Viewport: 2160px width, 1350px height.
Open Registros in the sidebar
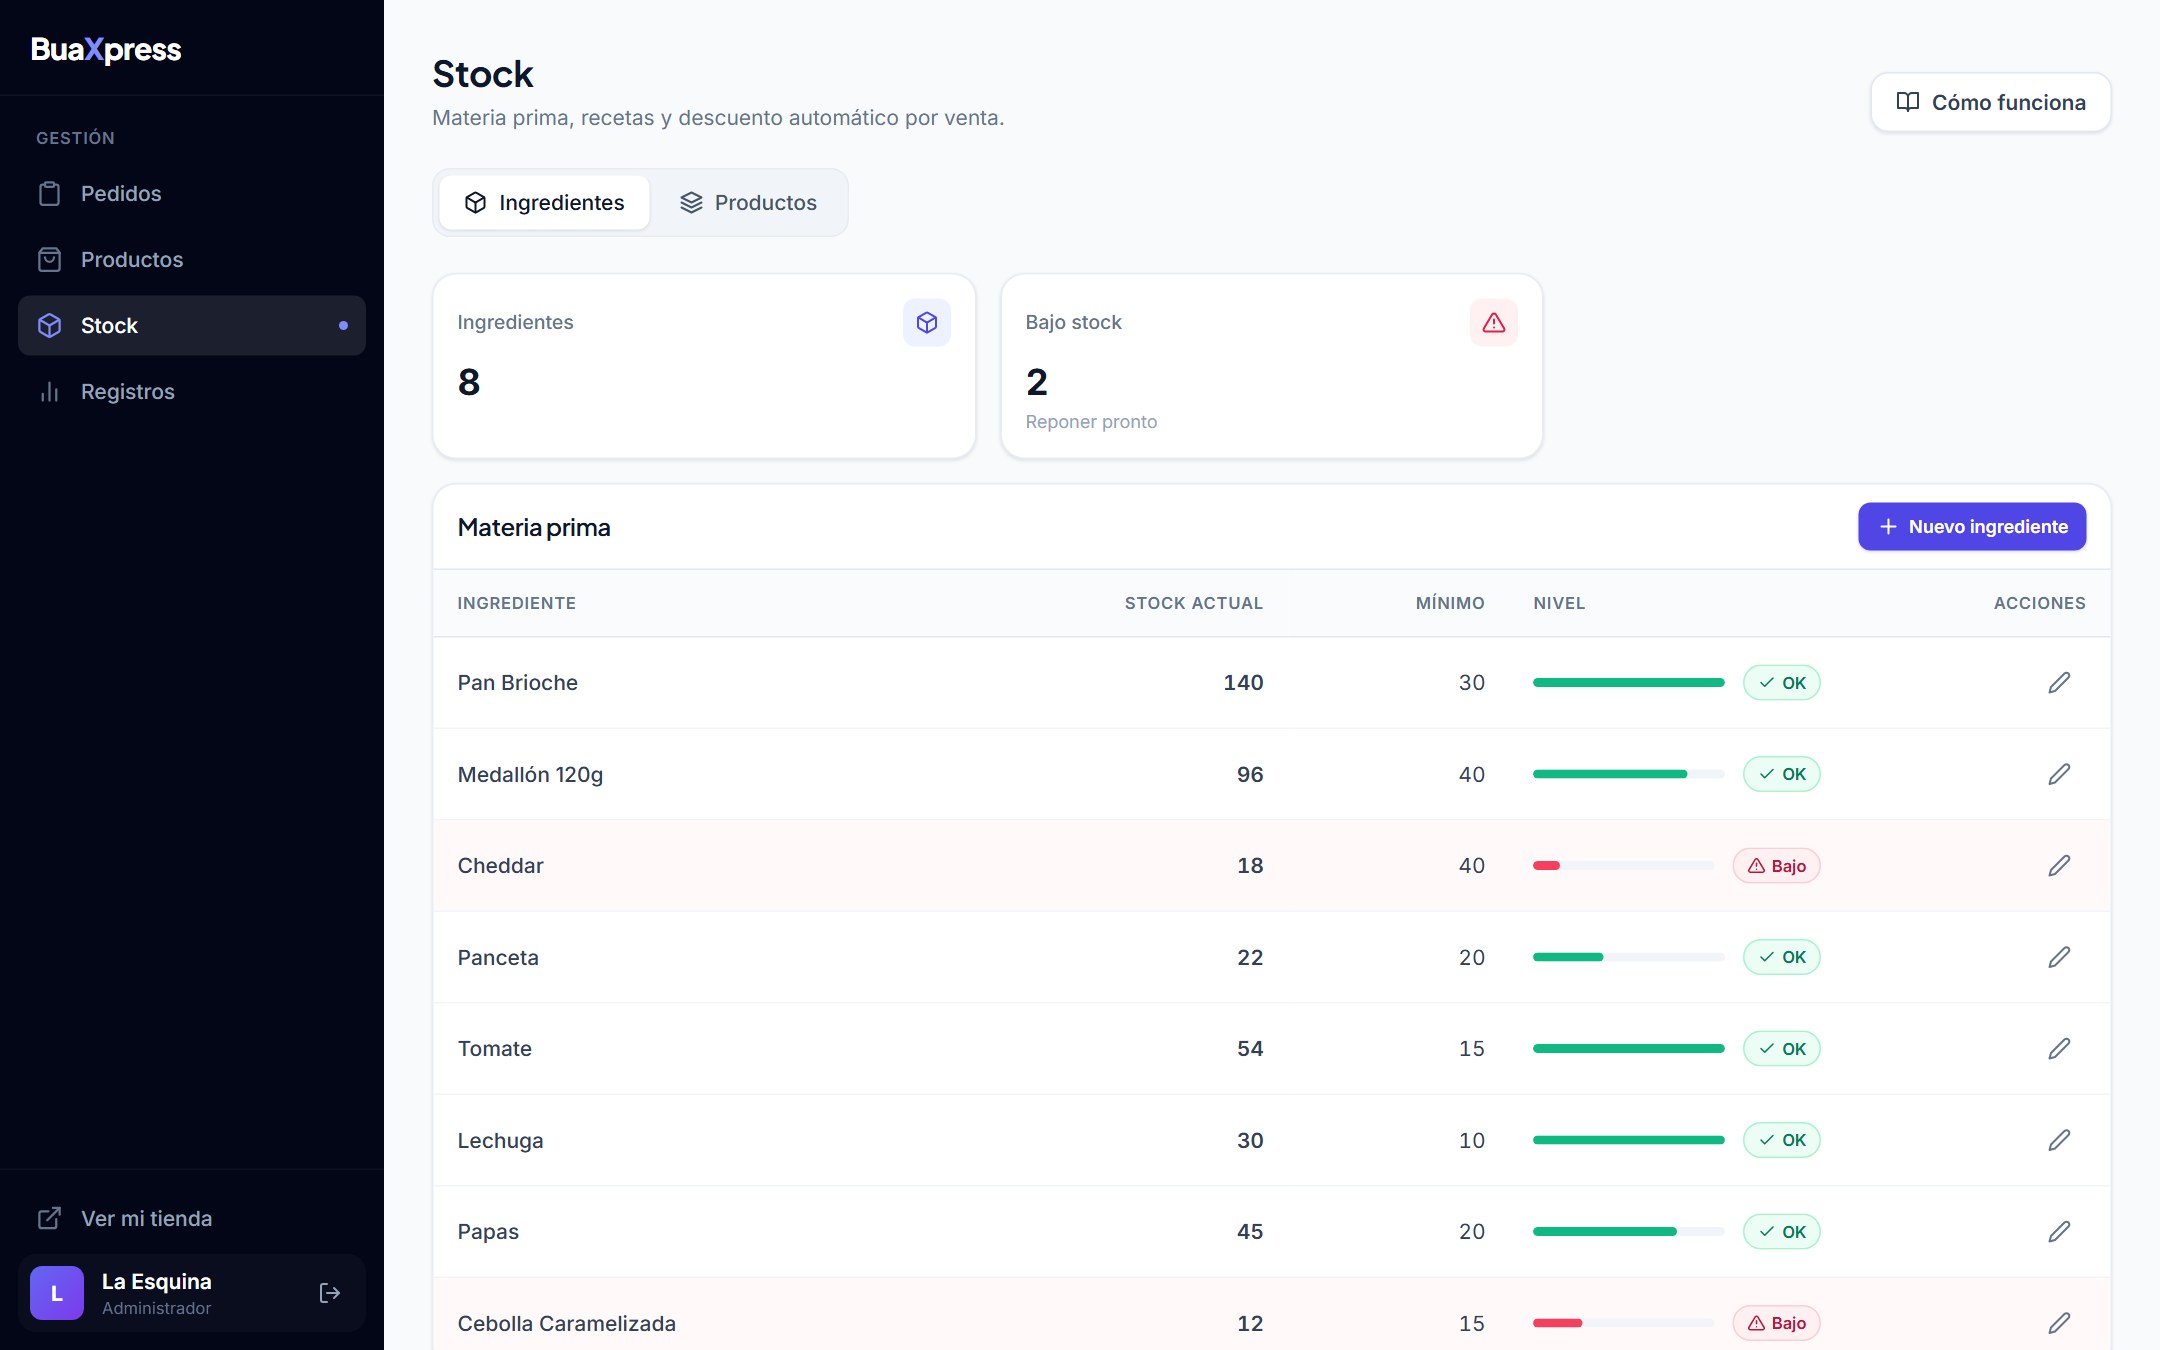pos(192,391)
